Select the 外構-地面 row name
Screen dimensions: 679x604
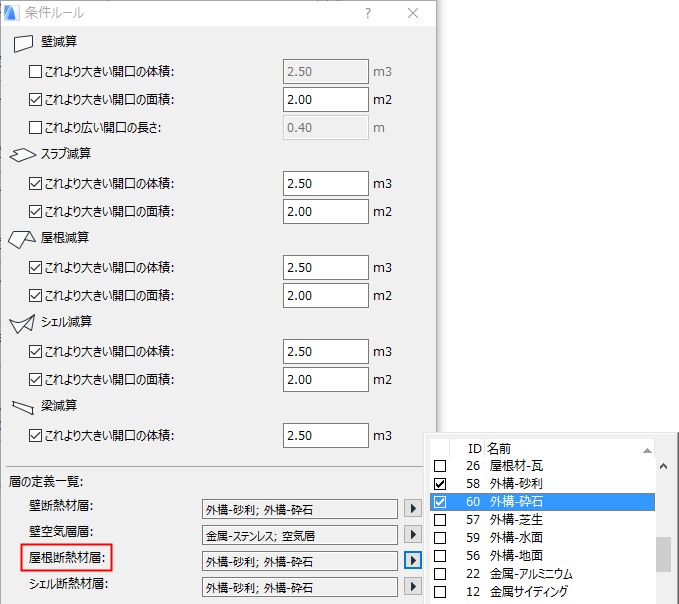coord(516,556)
